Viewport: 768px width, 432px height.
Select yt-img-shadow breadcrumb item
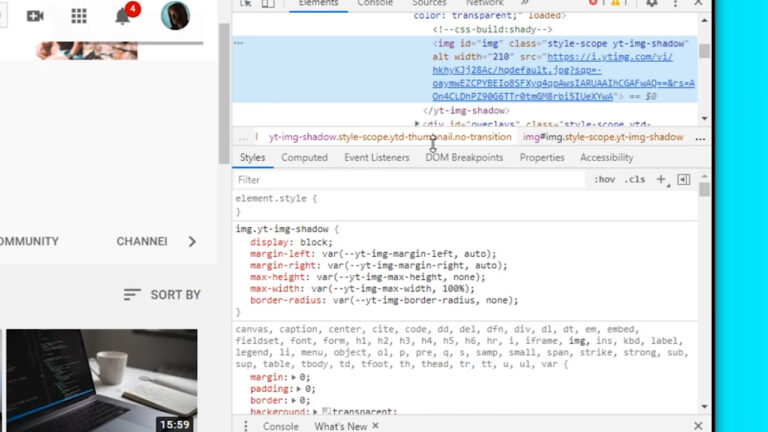click(390, 137)
